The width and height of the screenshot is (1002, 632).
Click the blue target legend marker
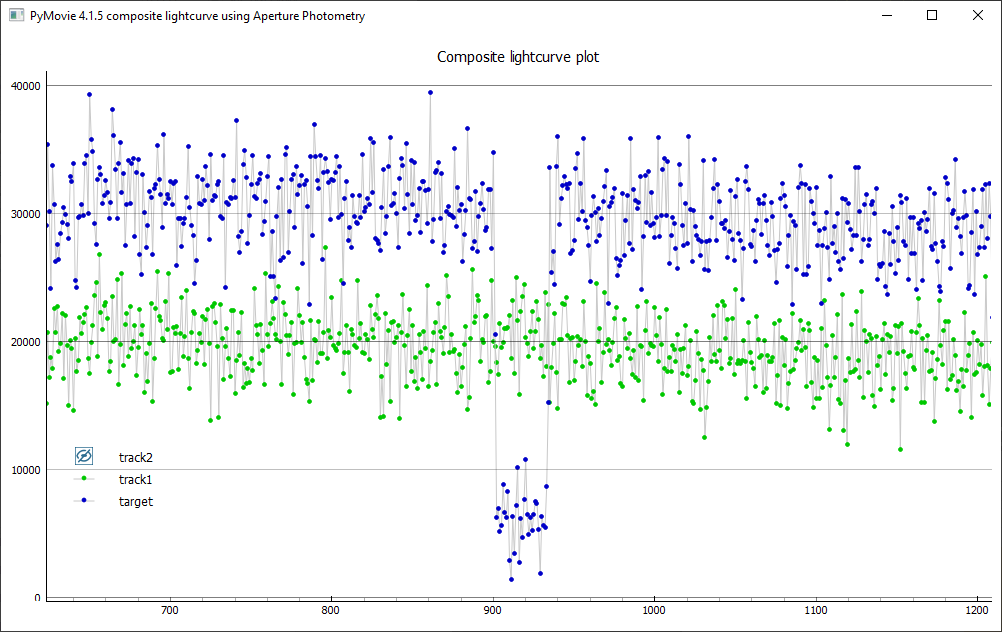click(84, 501)
